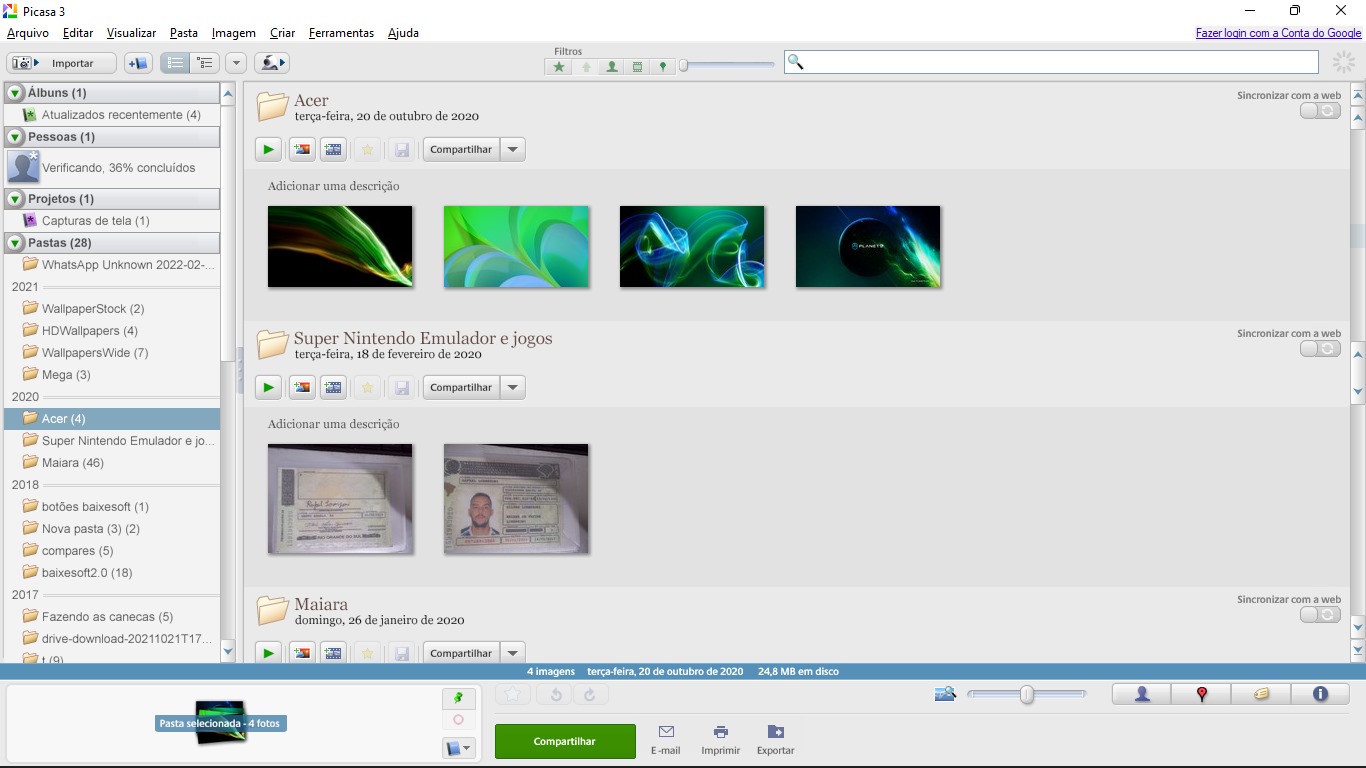Clear the photo tray with red circle
This screenshot has width=1366, height=768.
pyautogui.click(x=458, y=720)
